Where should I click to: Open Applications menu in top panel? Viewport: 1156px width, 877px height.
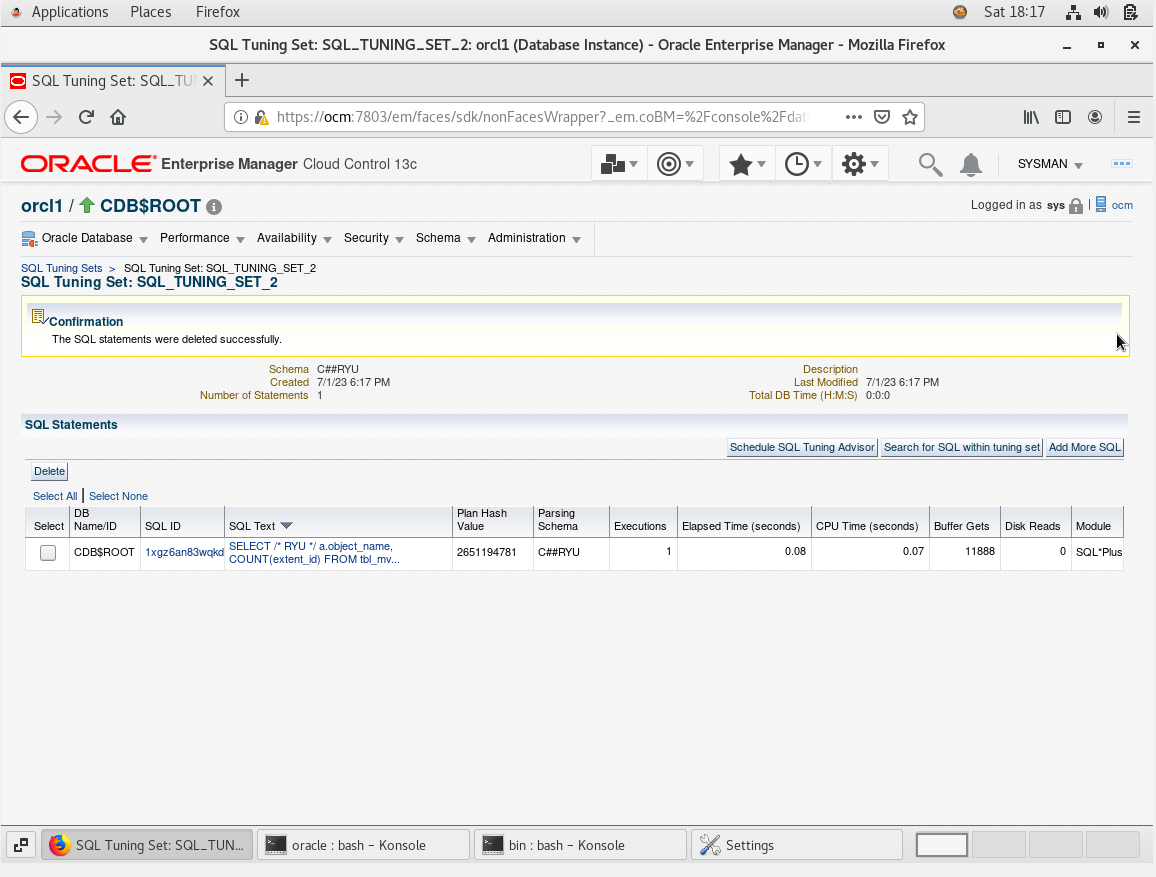(x=69, y=12)
